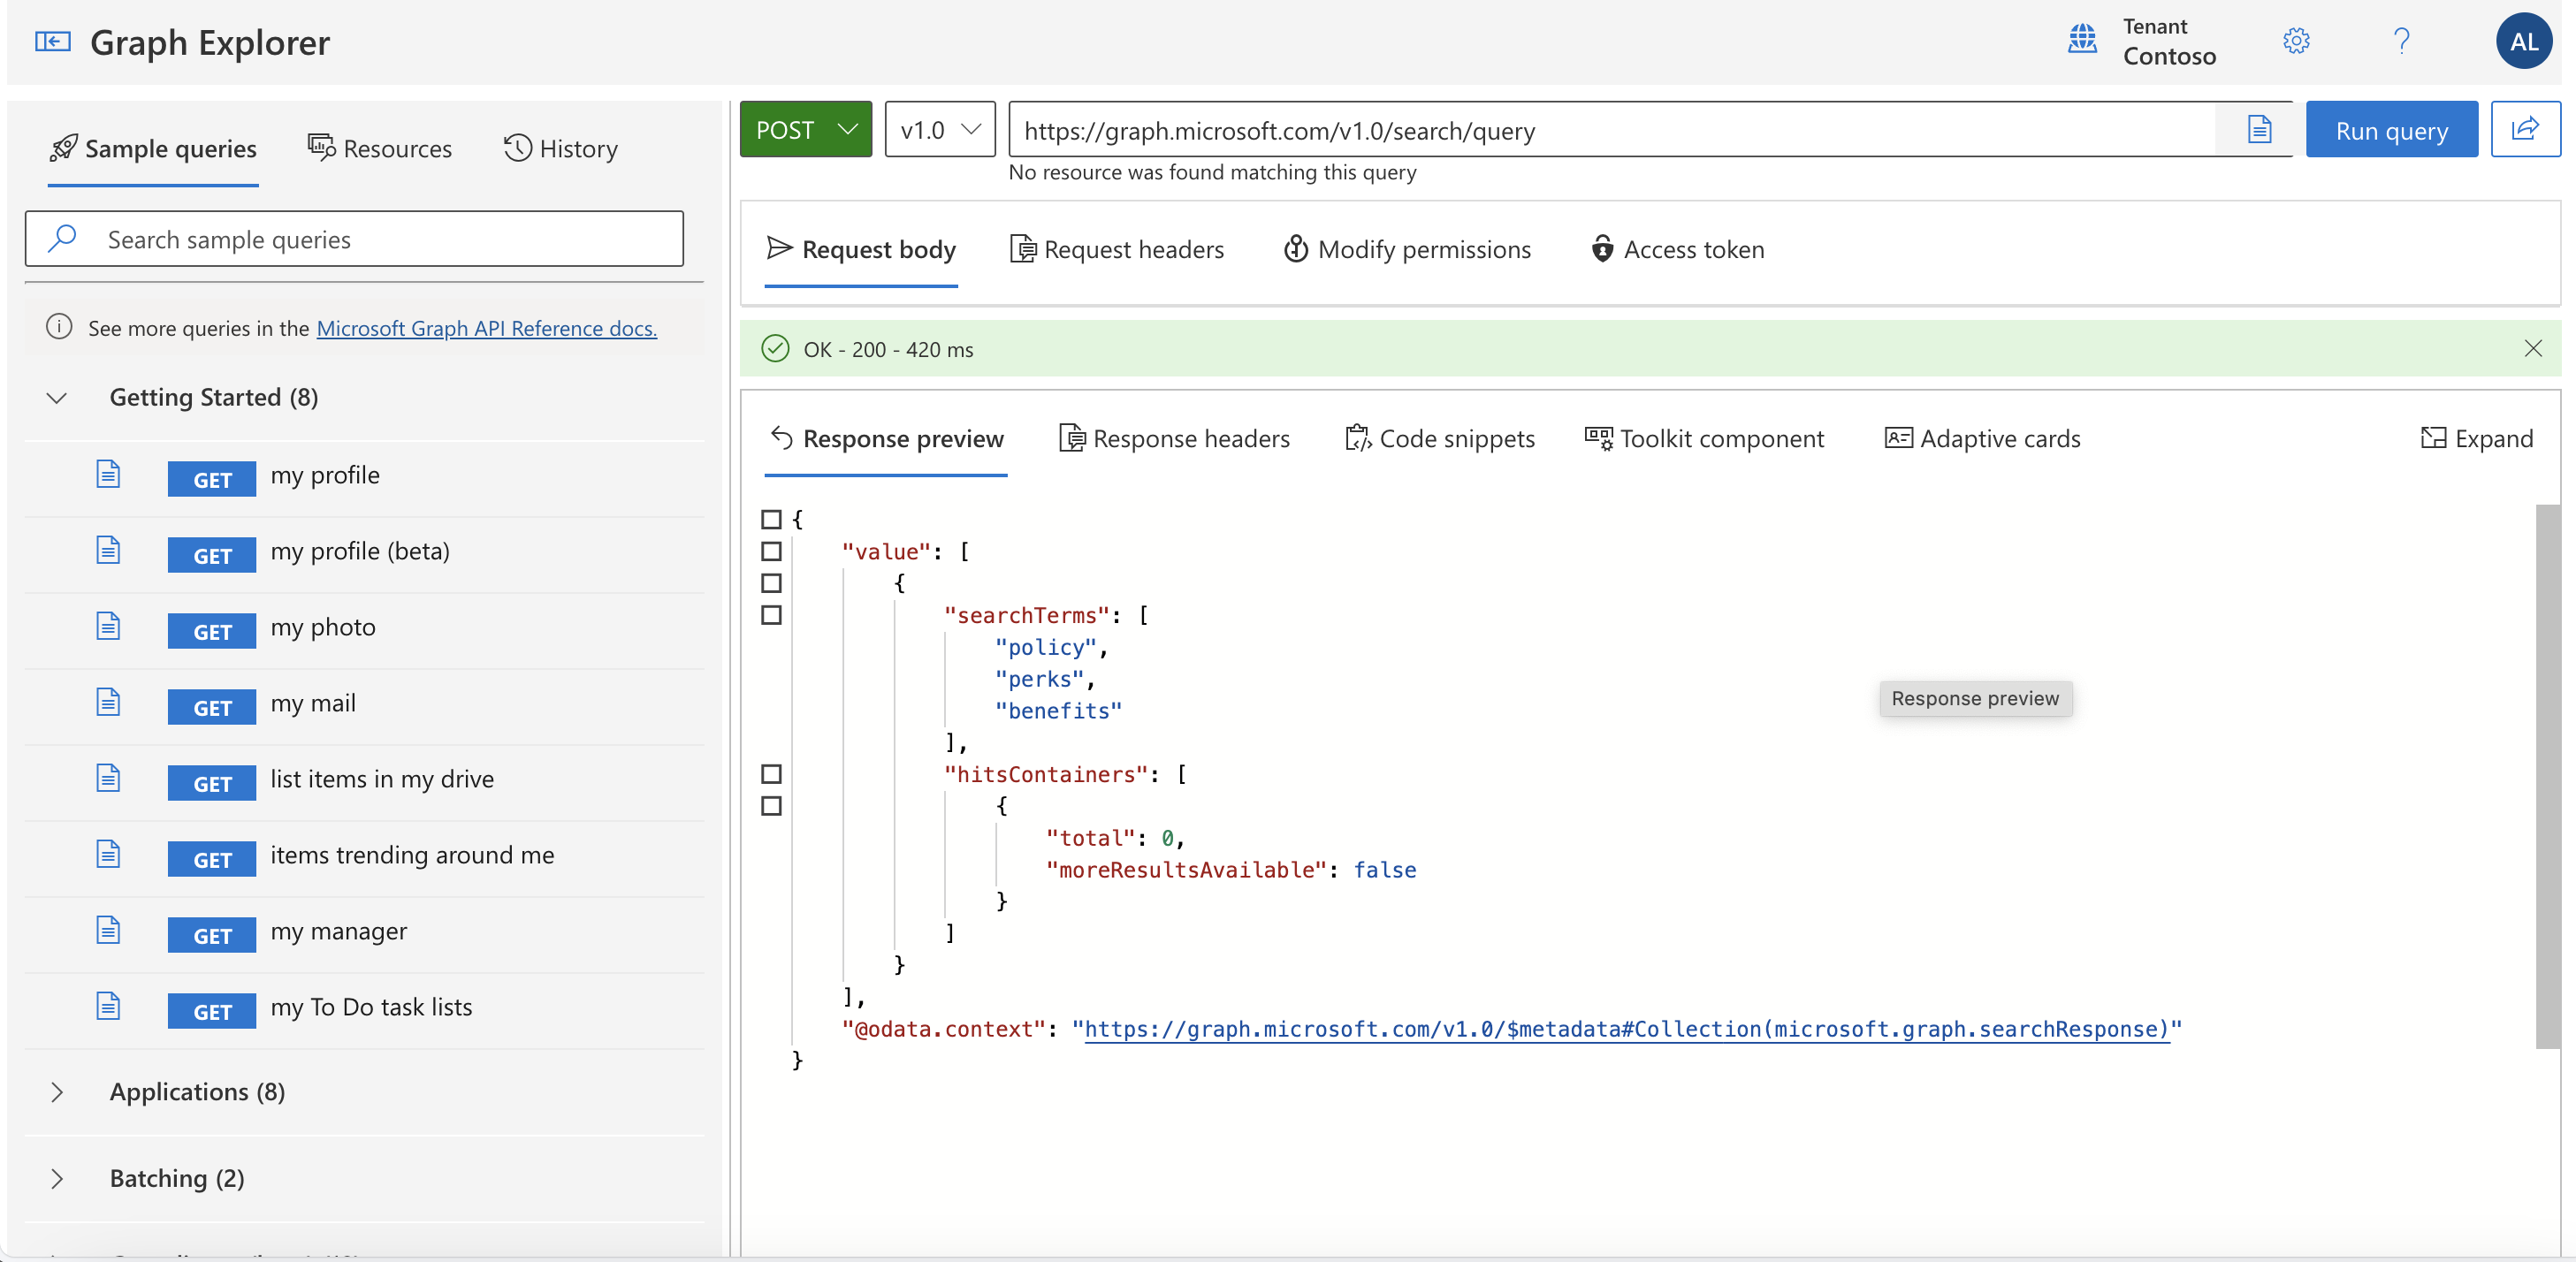
Task: Click the search sample queries input field
Action: click(x=354, y=237)
